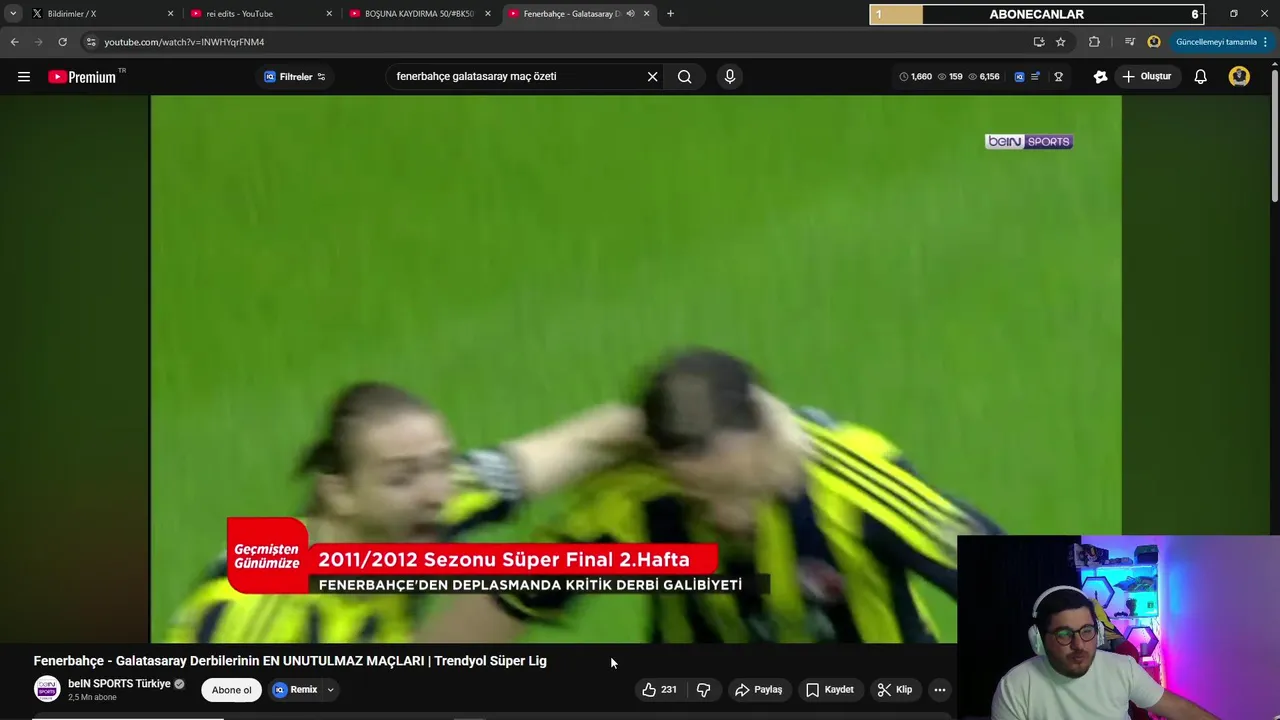The height and width of the screenshot is (720, 1280).
Task: Open site information icon in address bar
Action: pos(91,42)
